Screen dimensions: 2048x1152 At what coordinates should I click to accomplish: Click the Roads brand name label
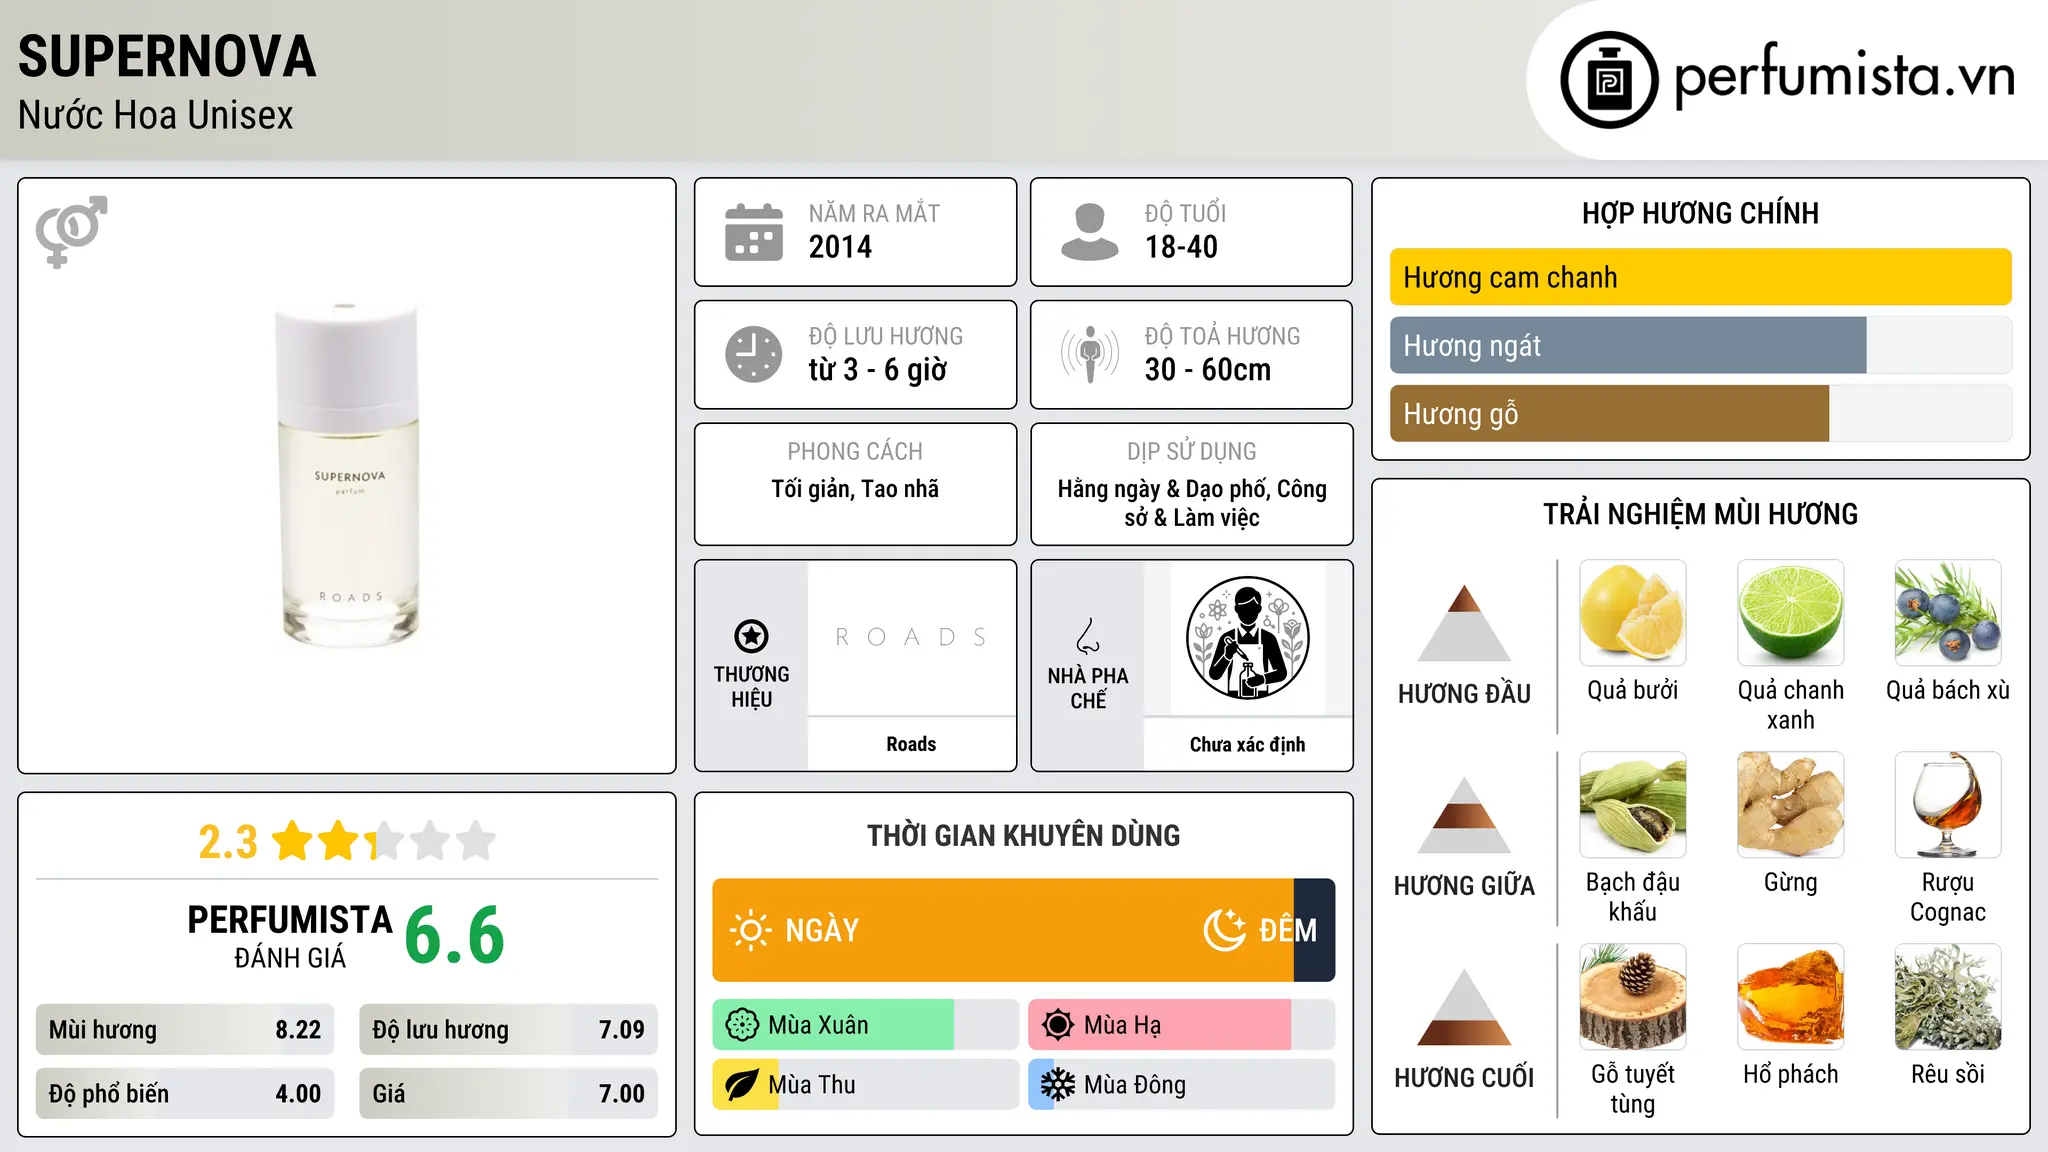click(911, 744)
